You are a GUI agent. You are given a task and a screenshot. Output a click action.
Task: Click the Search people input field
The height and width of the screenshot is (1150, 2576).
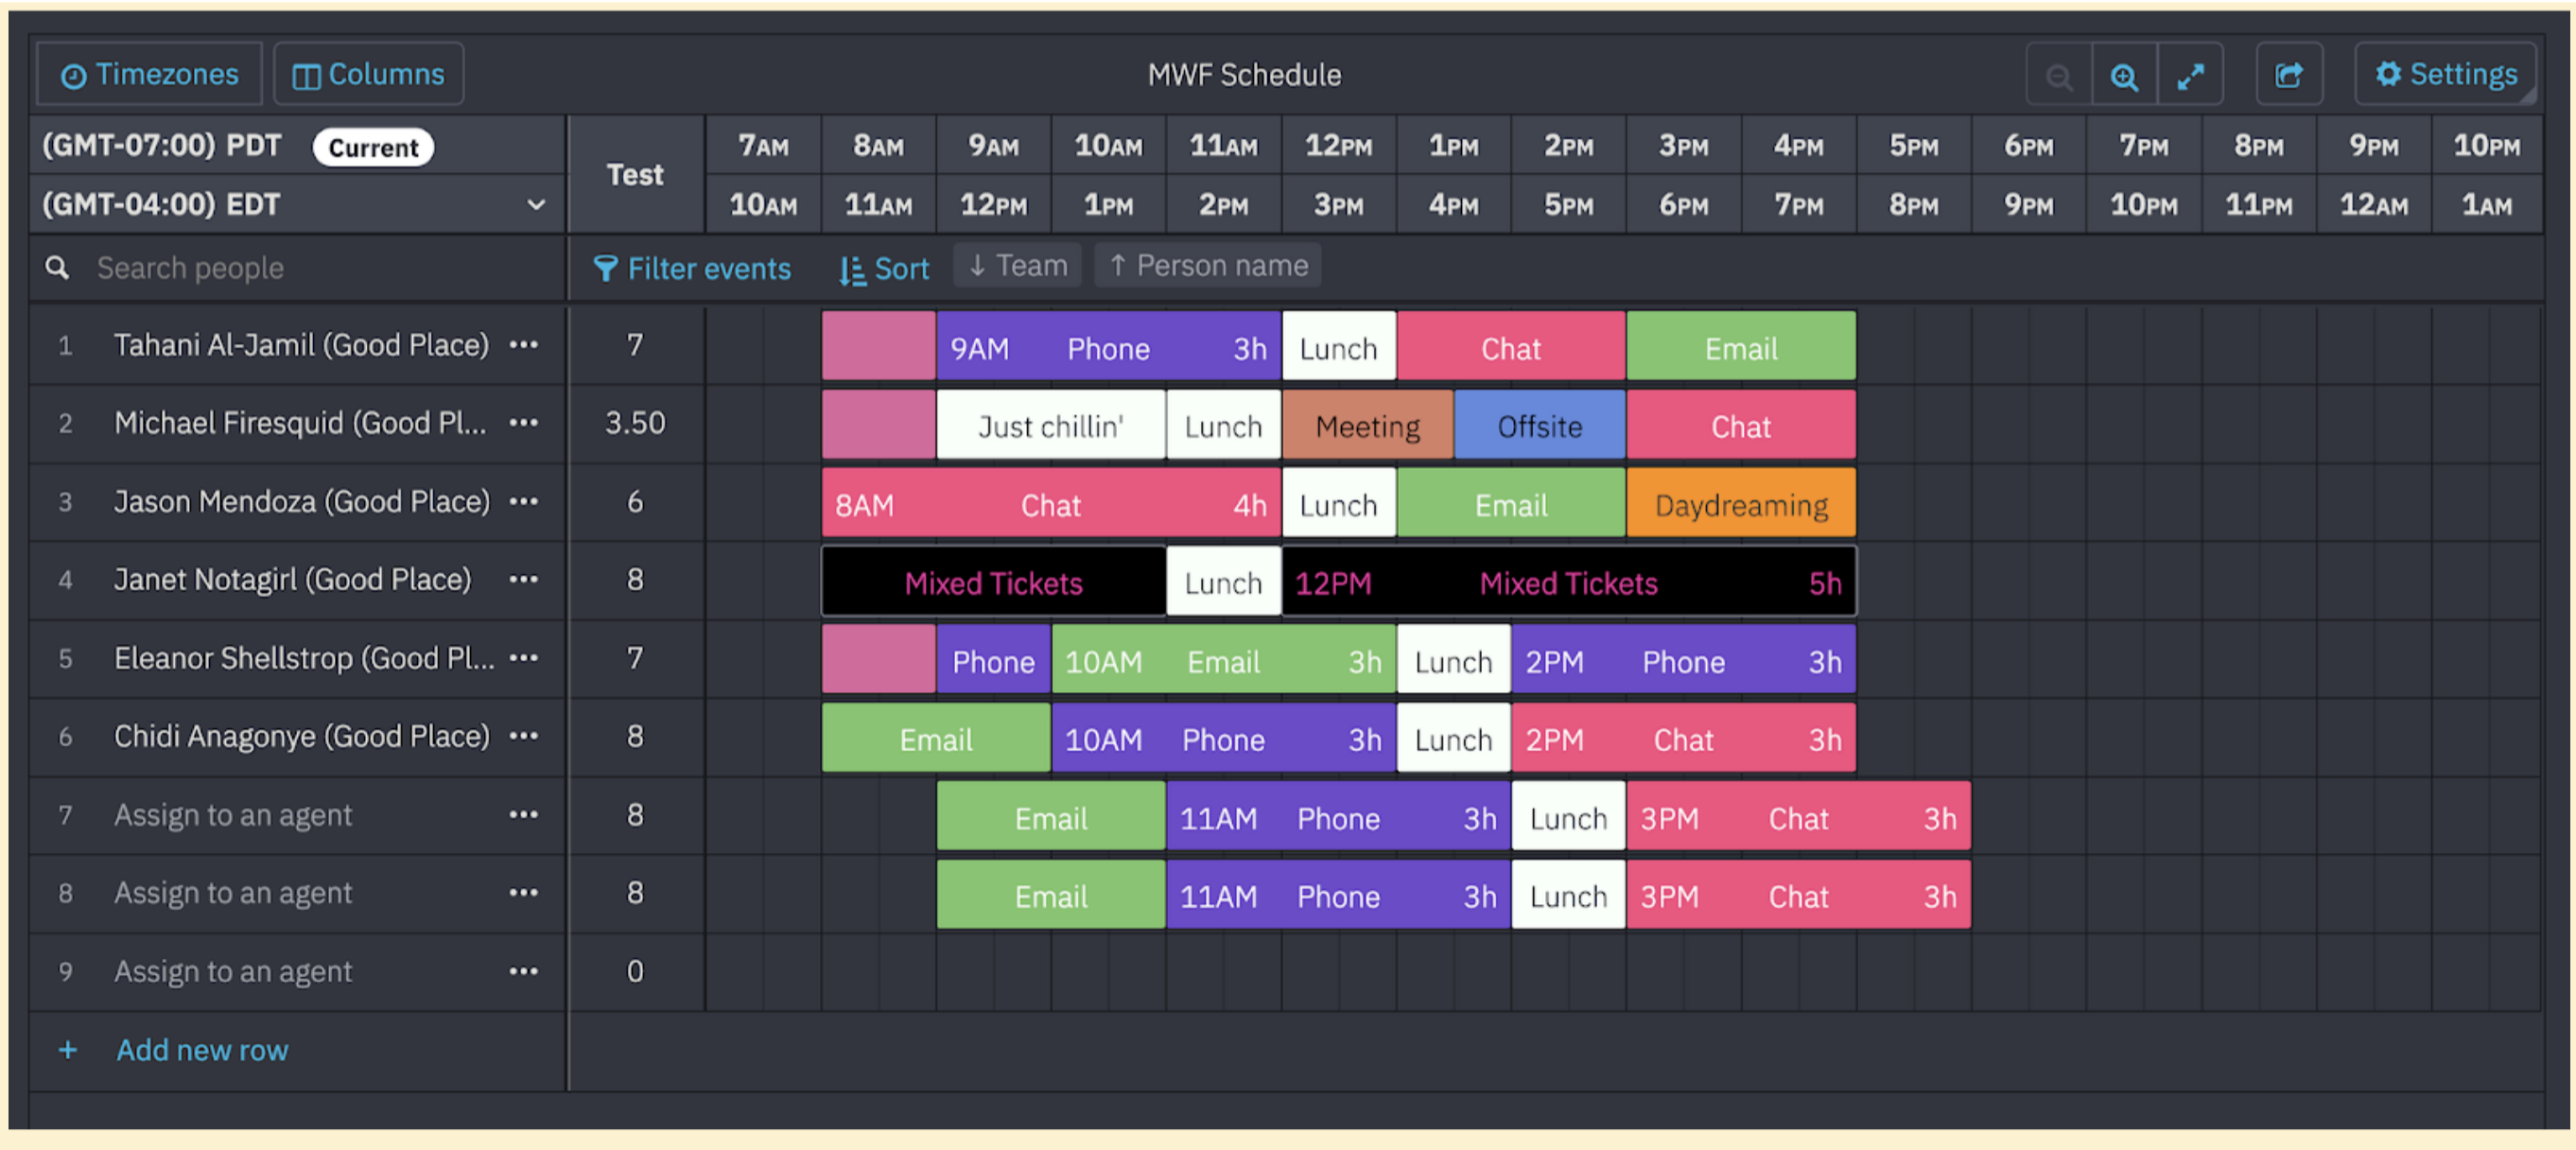tap(250, 267)
